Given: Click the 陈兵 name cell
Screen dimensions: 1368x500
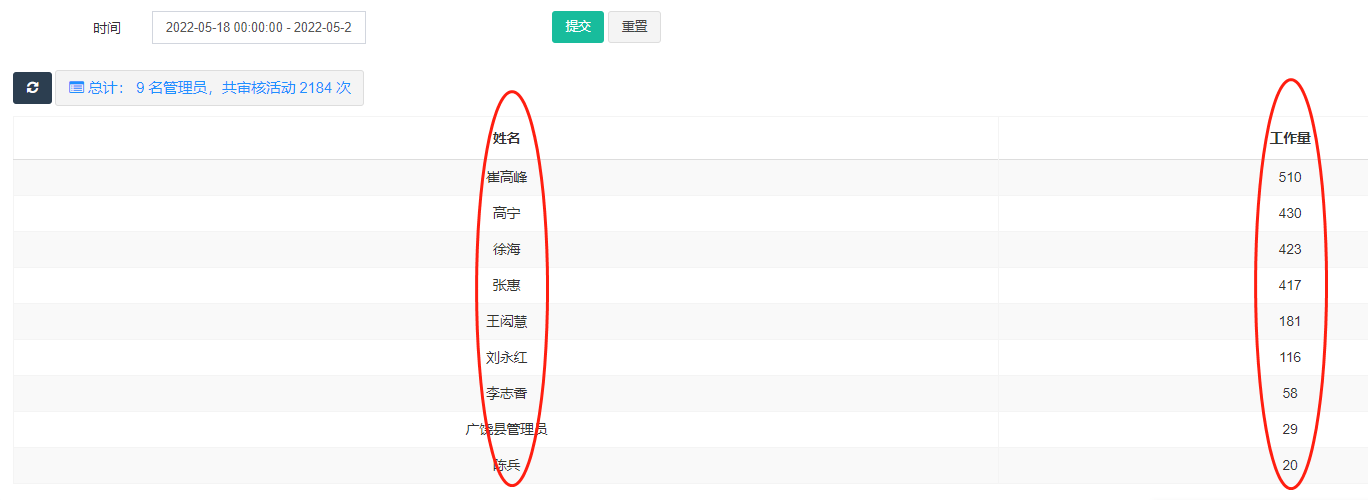Looking at the screenshot, I should [x=506, y=465].
